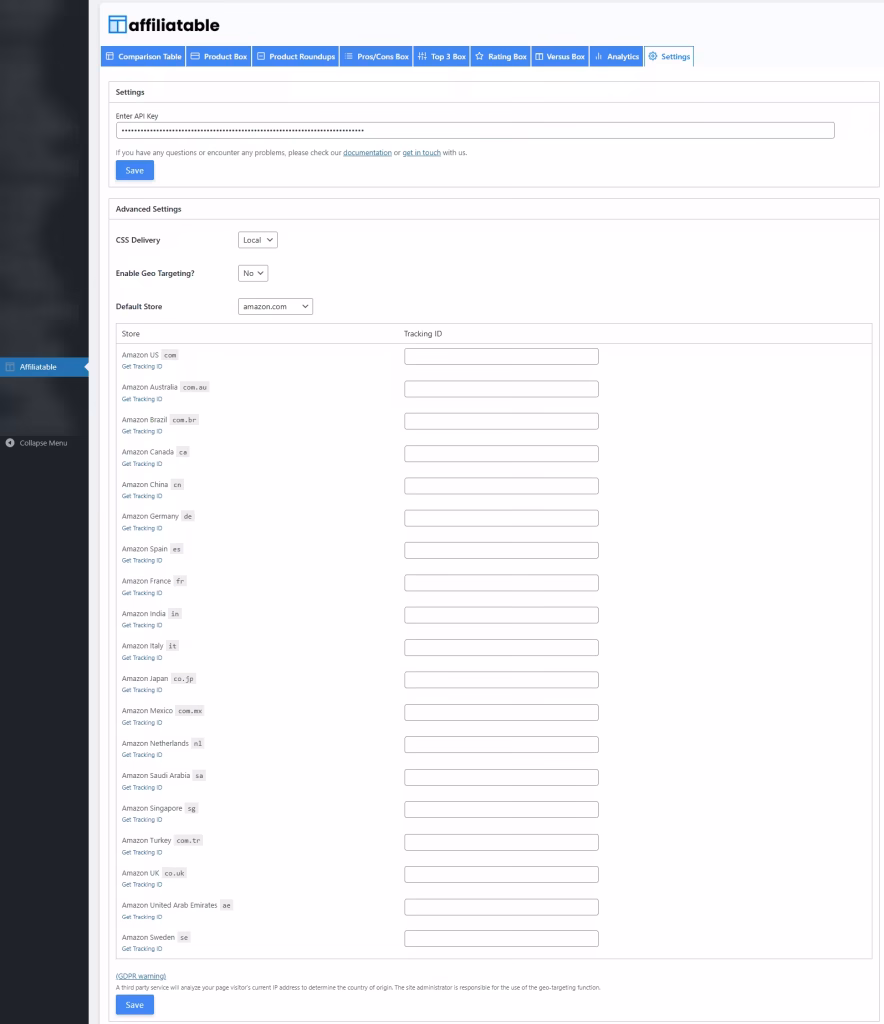884x1024 pixels.
Task: Click the API Key input field
Action: coord(475,131)
